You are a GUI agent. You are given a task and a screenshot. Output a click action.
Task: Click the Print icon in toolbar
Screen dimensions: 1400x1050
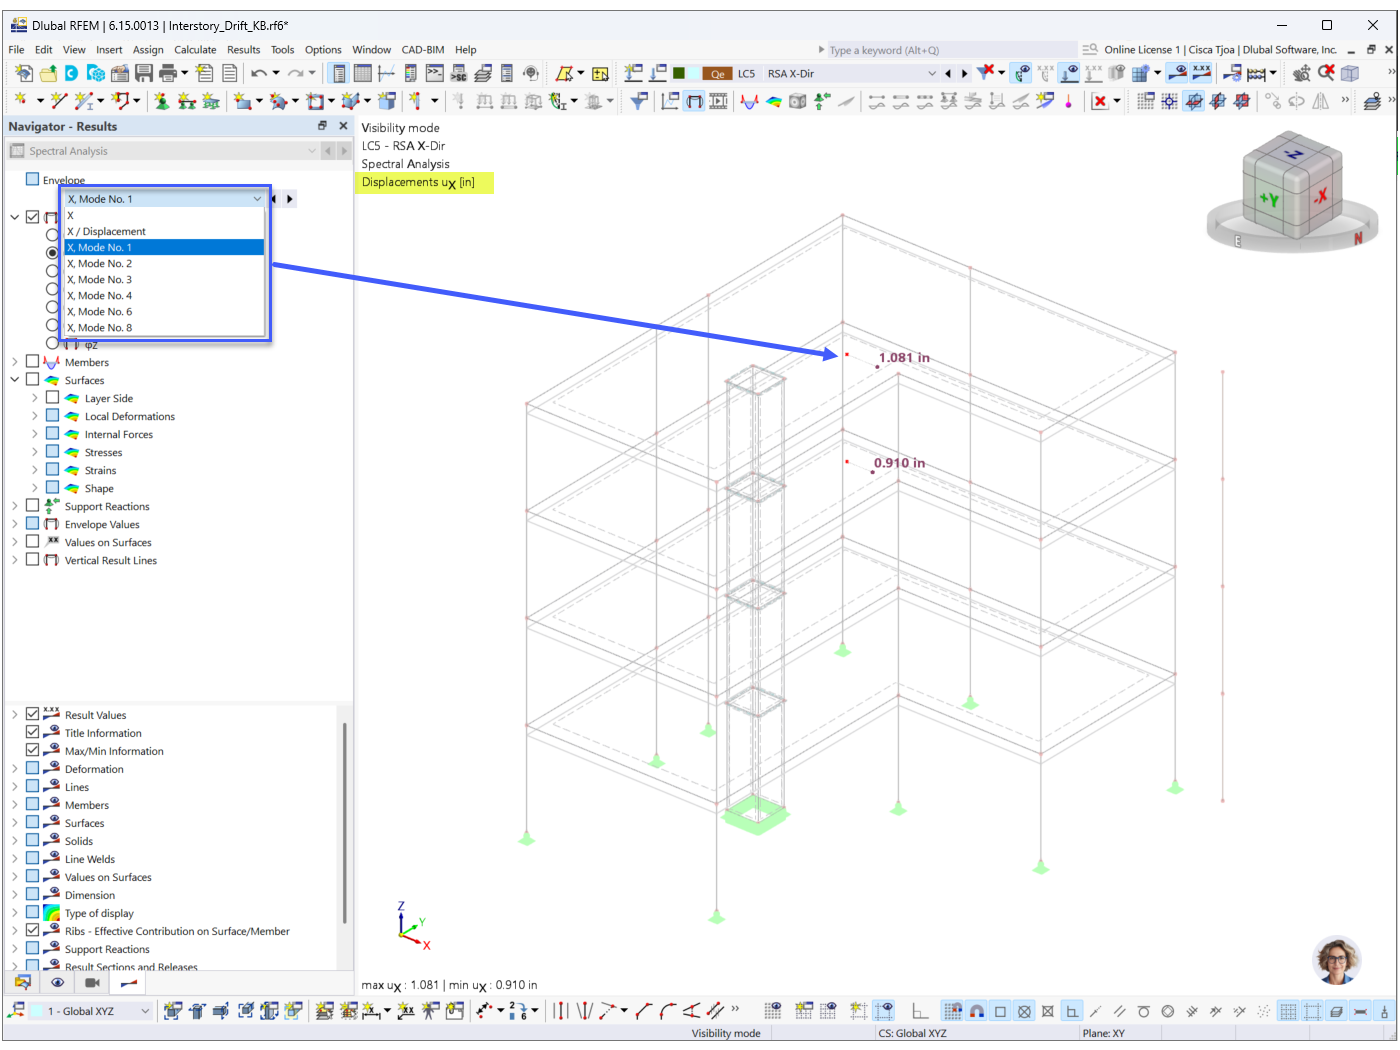(x=168, y=73)
